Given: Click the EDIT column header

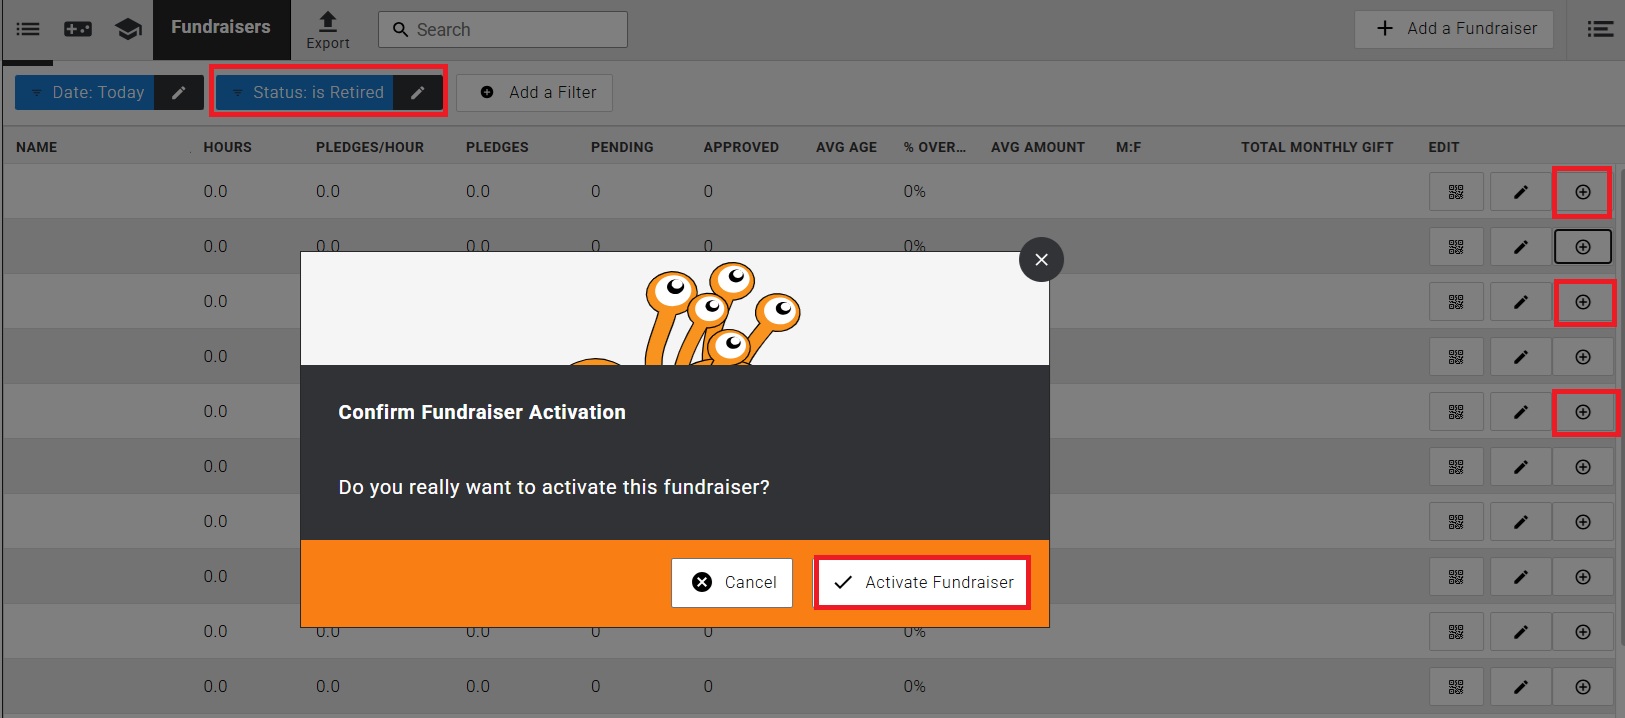Looking at the screenshot, I should point(1444,147).
